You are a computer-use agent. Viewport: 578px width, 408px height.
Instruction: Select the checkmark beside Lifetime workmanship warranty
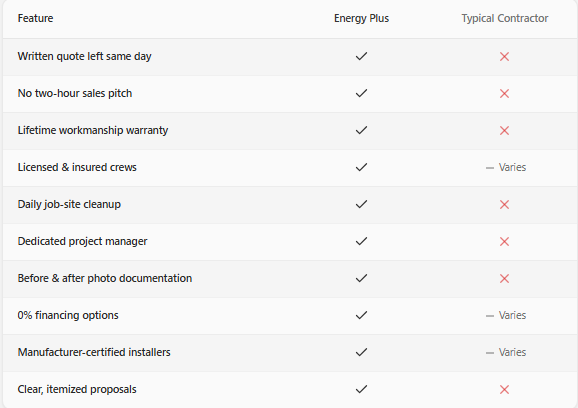click(361, 130)
